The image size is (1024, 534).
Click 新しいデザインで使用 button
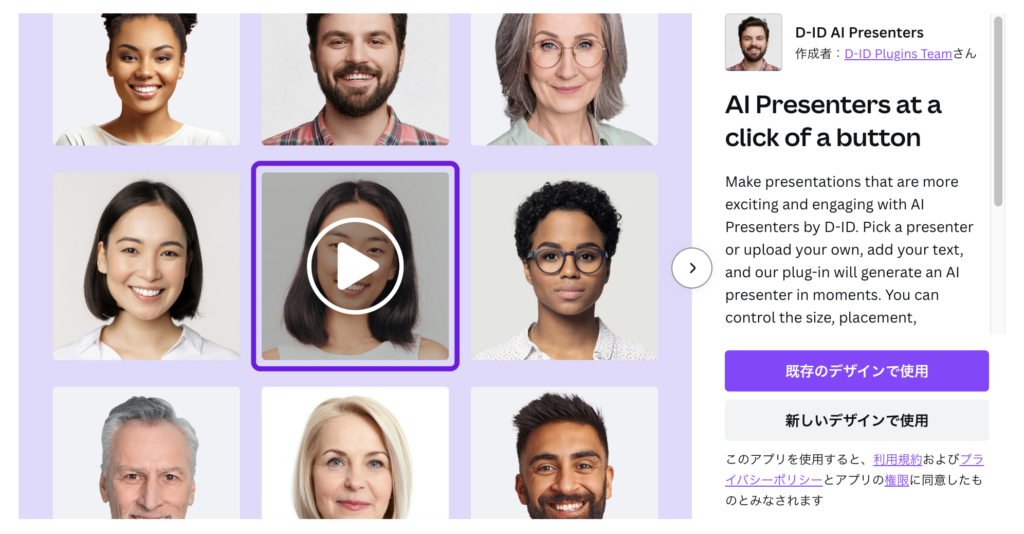[856, 420]
